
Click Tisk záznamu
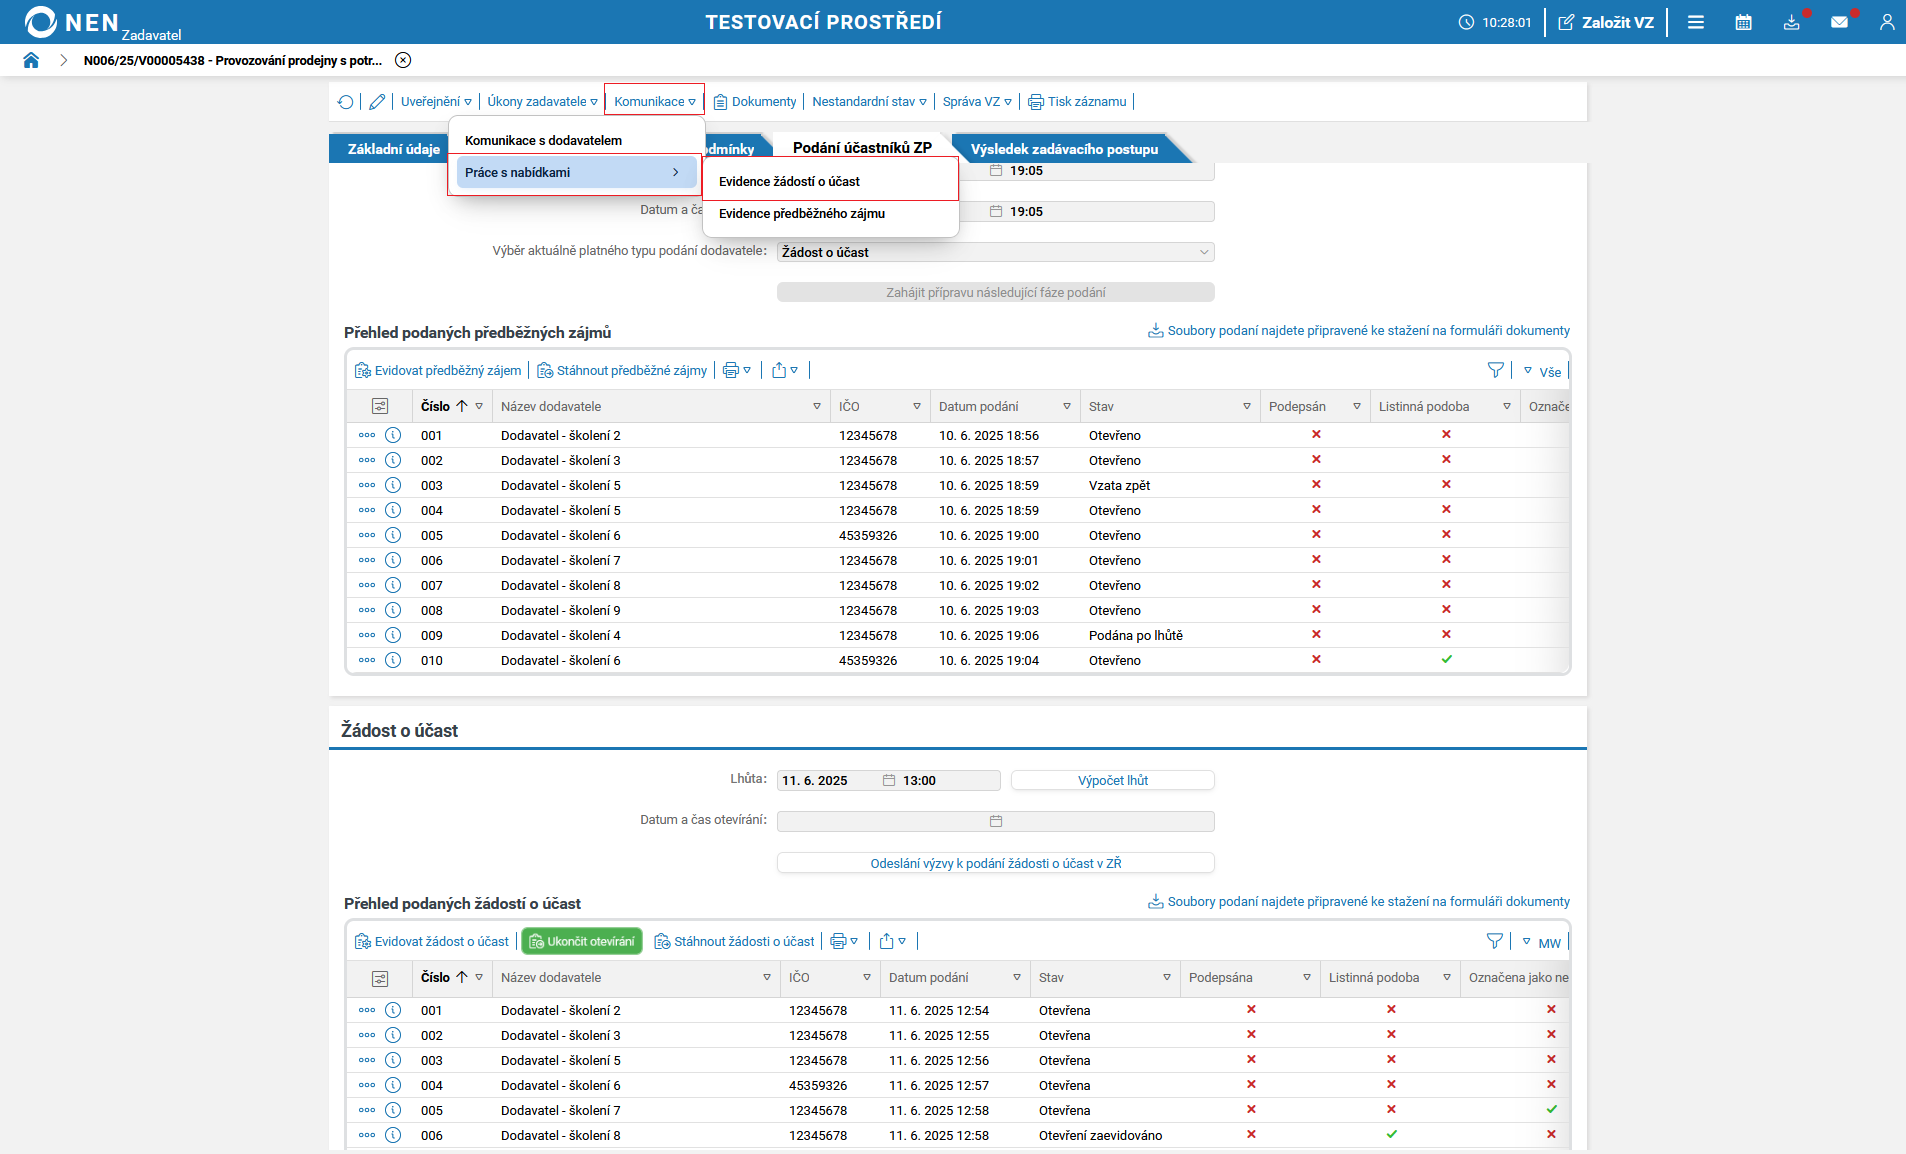[x=1078, y=102]
